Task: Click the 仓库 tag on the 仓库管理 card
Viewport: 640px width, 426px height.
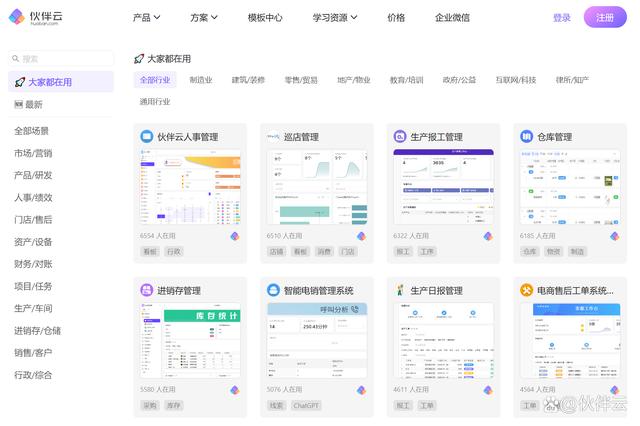Action: click(x=530, y=251)
